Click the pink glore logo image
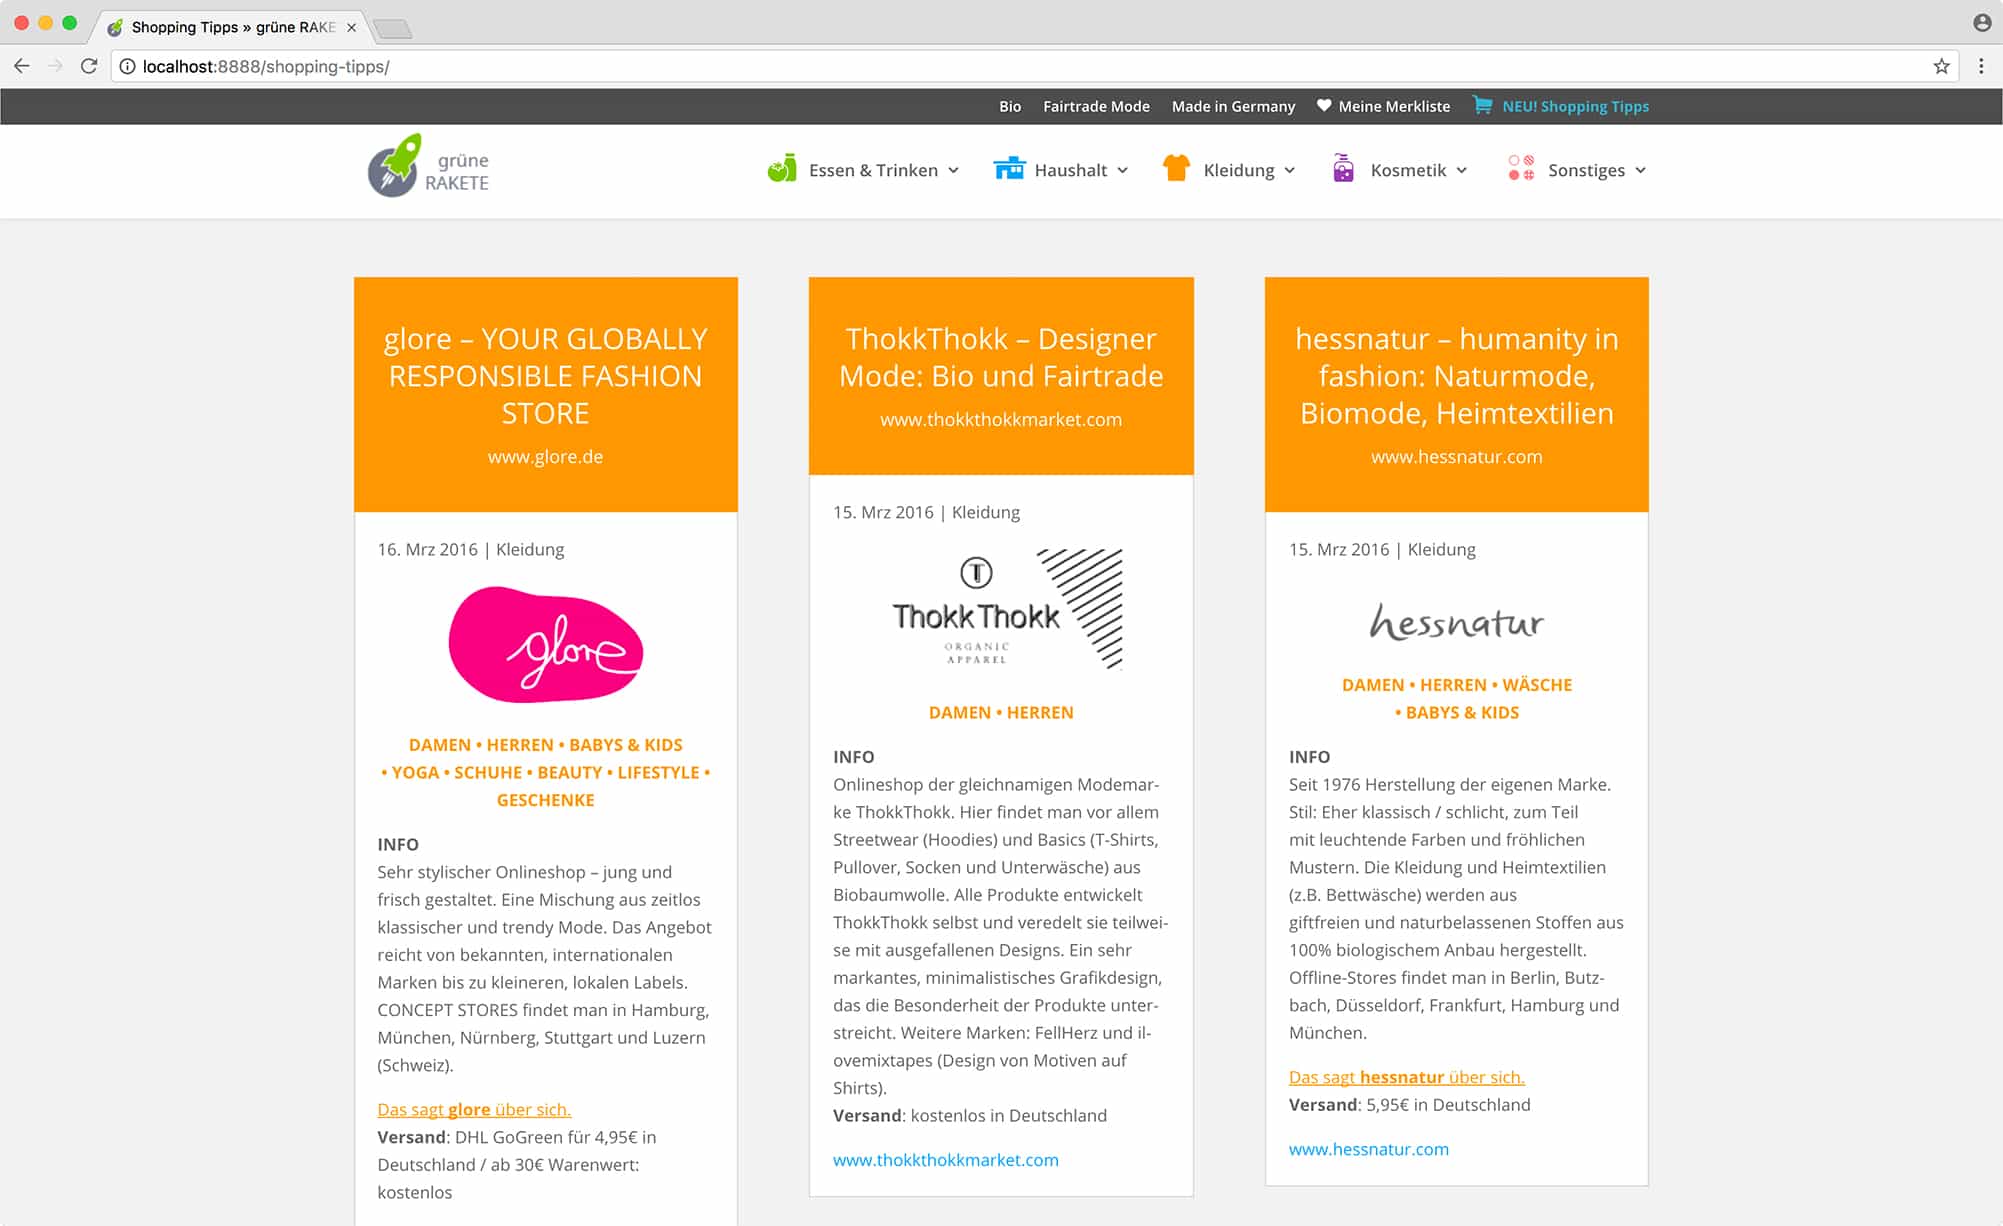2003x1226 pixels. pyautogui.click(x=546, y=645)
